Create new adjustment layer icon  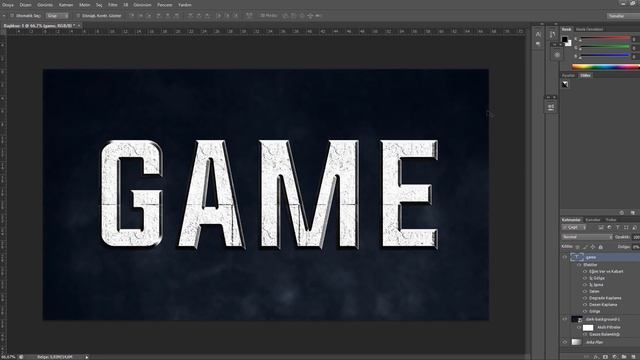click(x=615, y=357)
